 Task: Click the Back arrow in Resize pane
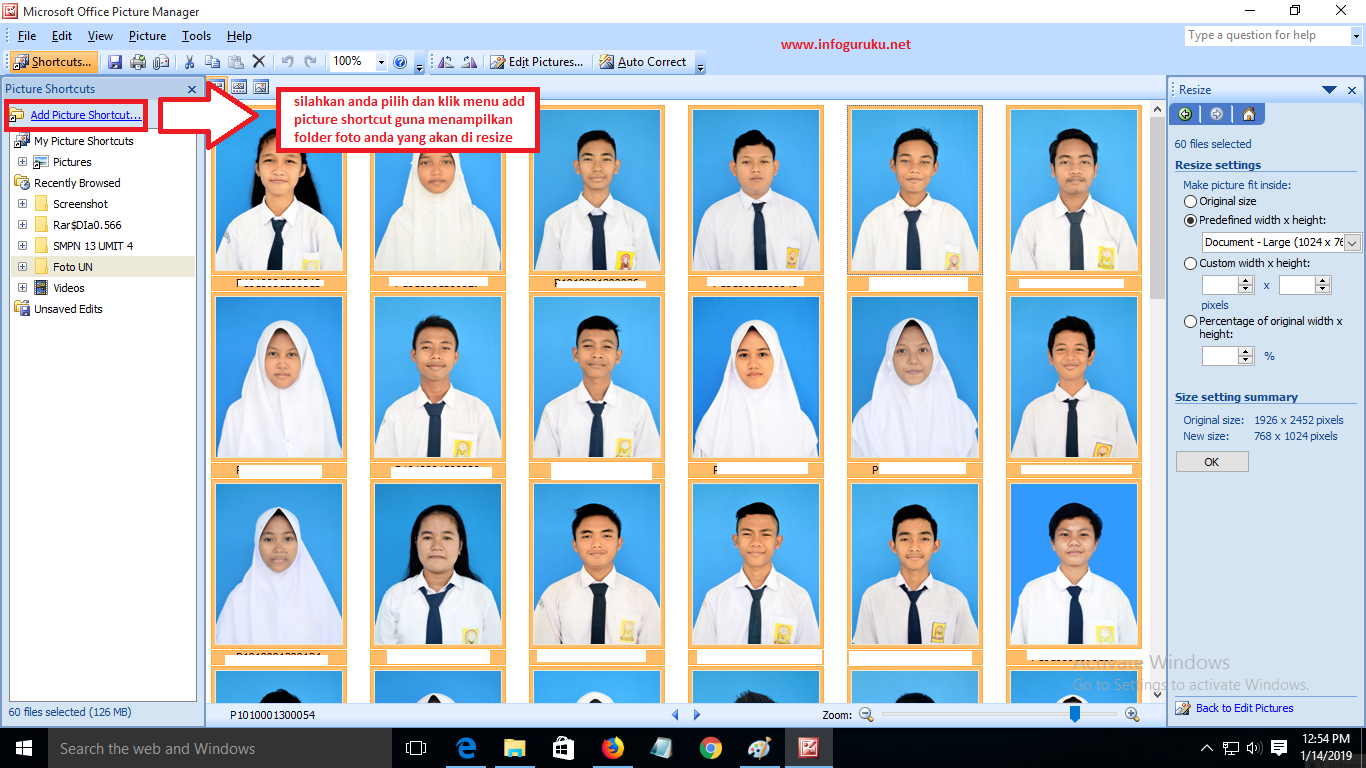(x=1185, y=114)
